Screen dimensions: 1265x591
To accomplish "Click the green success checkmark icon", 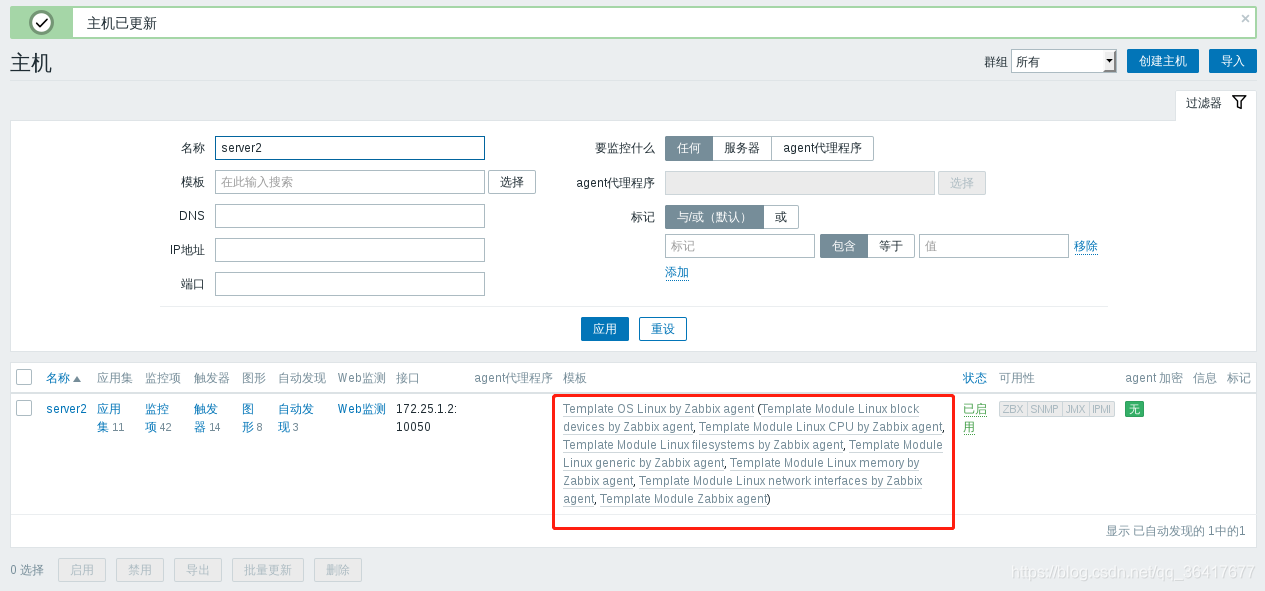I will 41,23.
